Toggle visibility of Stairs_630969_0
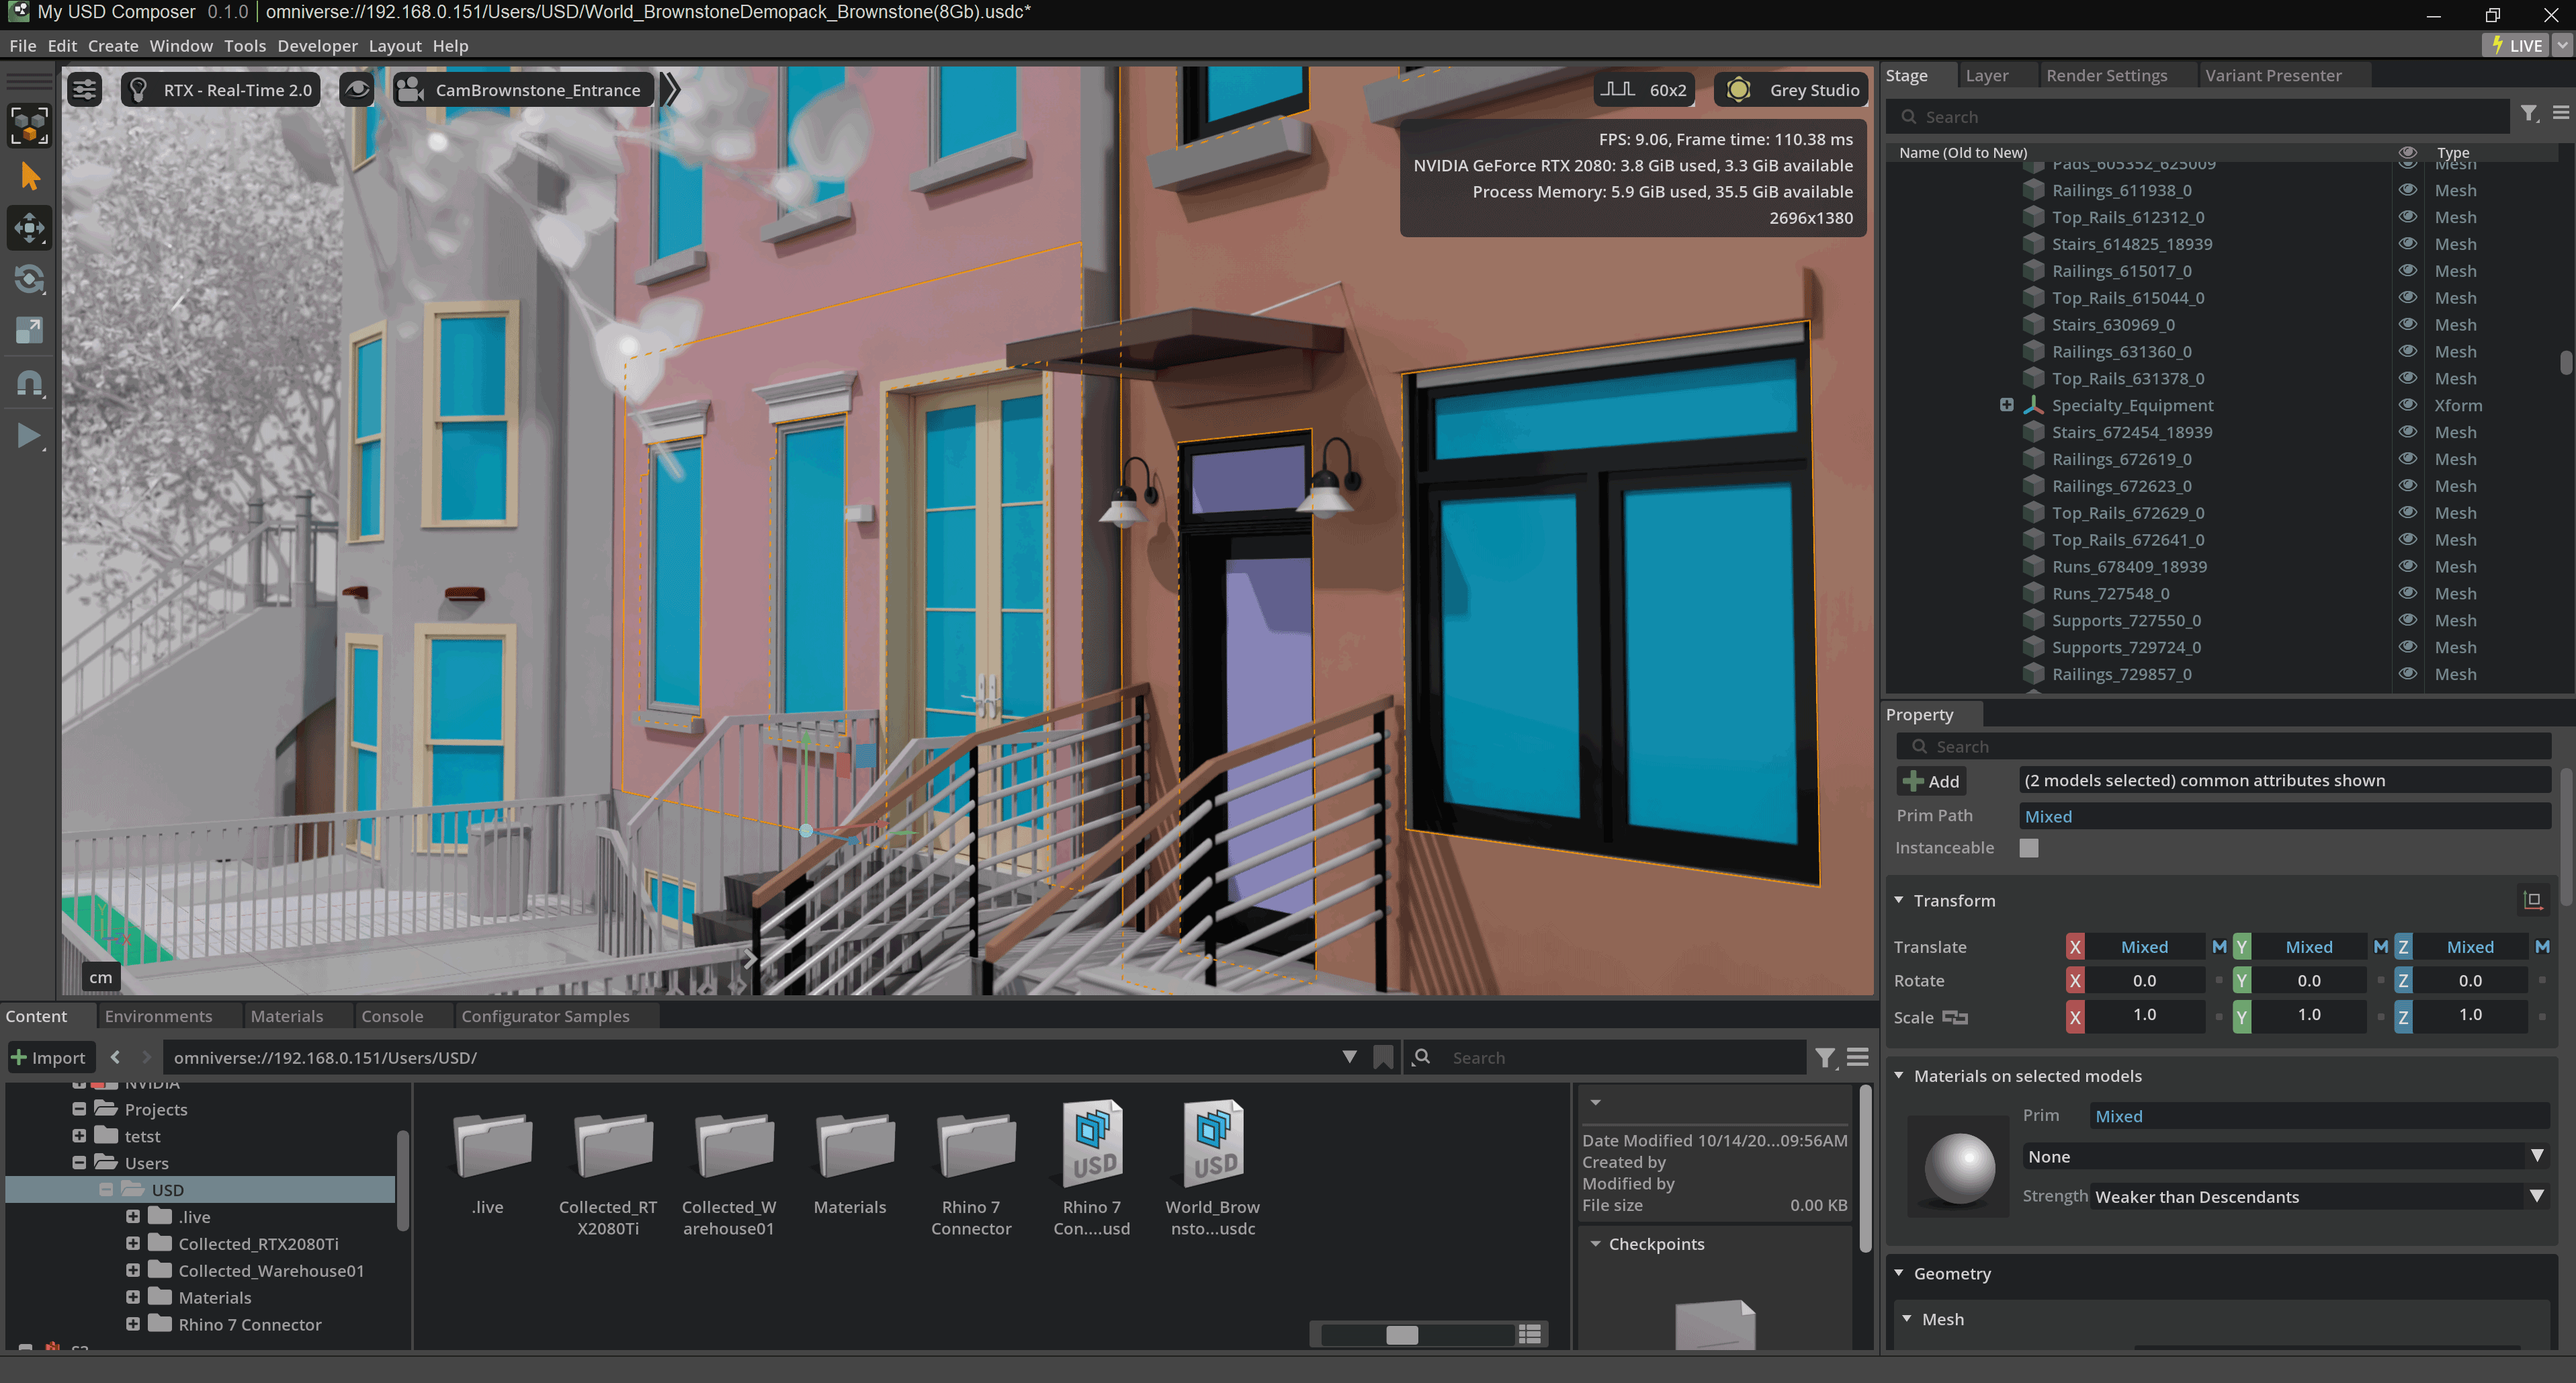Viewport: 2576px width, 1383px height. pyautogui.click(x=2408, y=324)
